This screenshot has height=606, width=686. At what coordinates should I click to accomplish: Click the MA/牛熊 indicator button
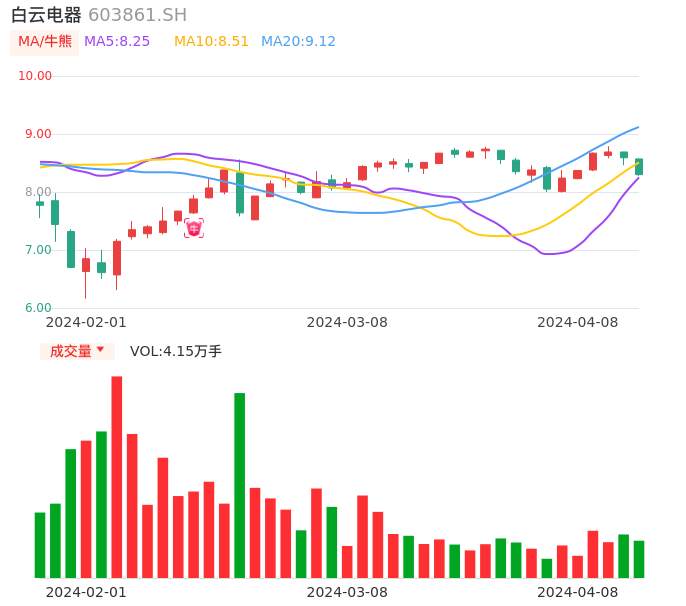click(45, 42)
